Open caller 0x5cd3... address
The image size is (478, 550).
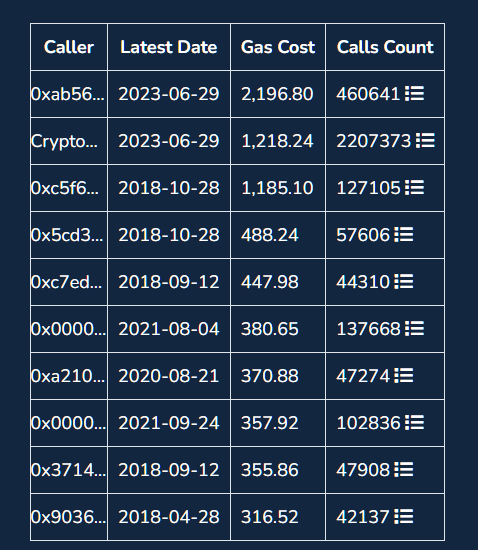[67, 235]
